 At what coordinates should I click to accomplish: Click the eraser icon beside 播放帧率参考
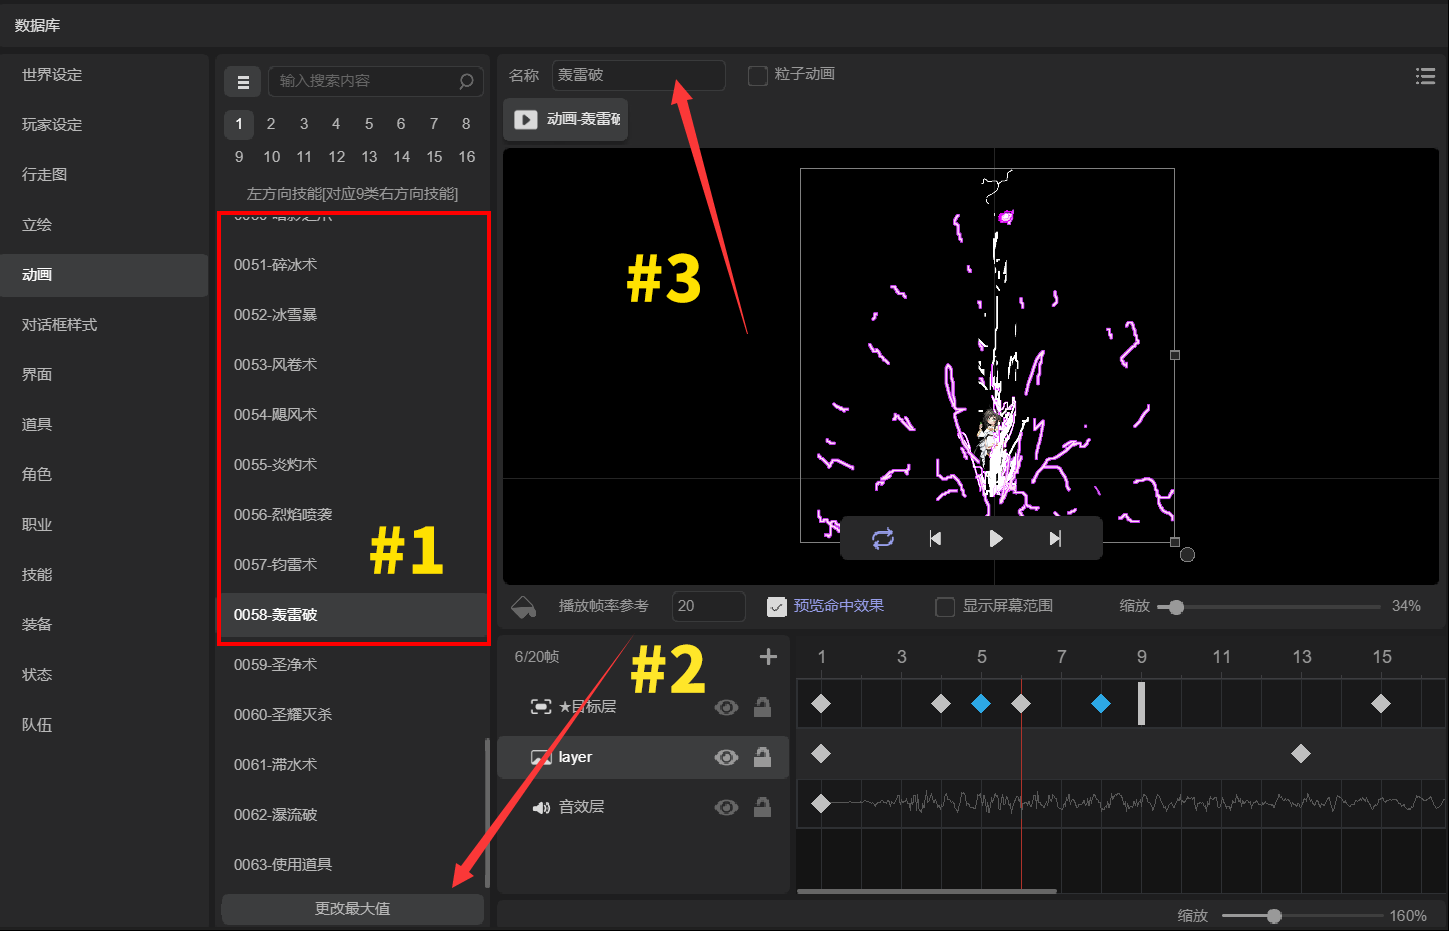coord(524,606)
